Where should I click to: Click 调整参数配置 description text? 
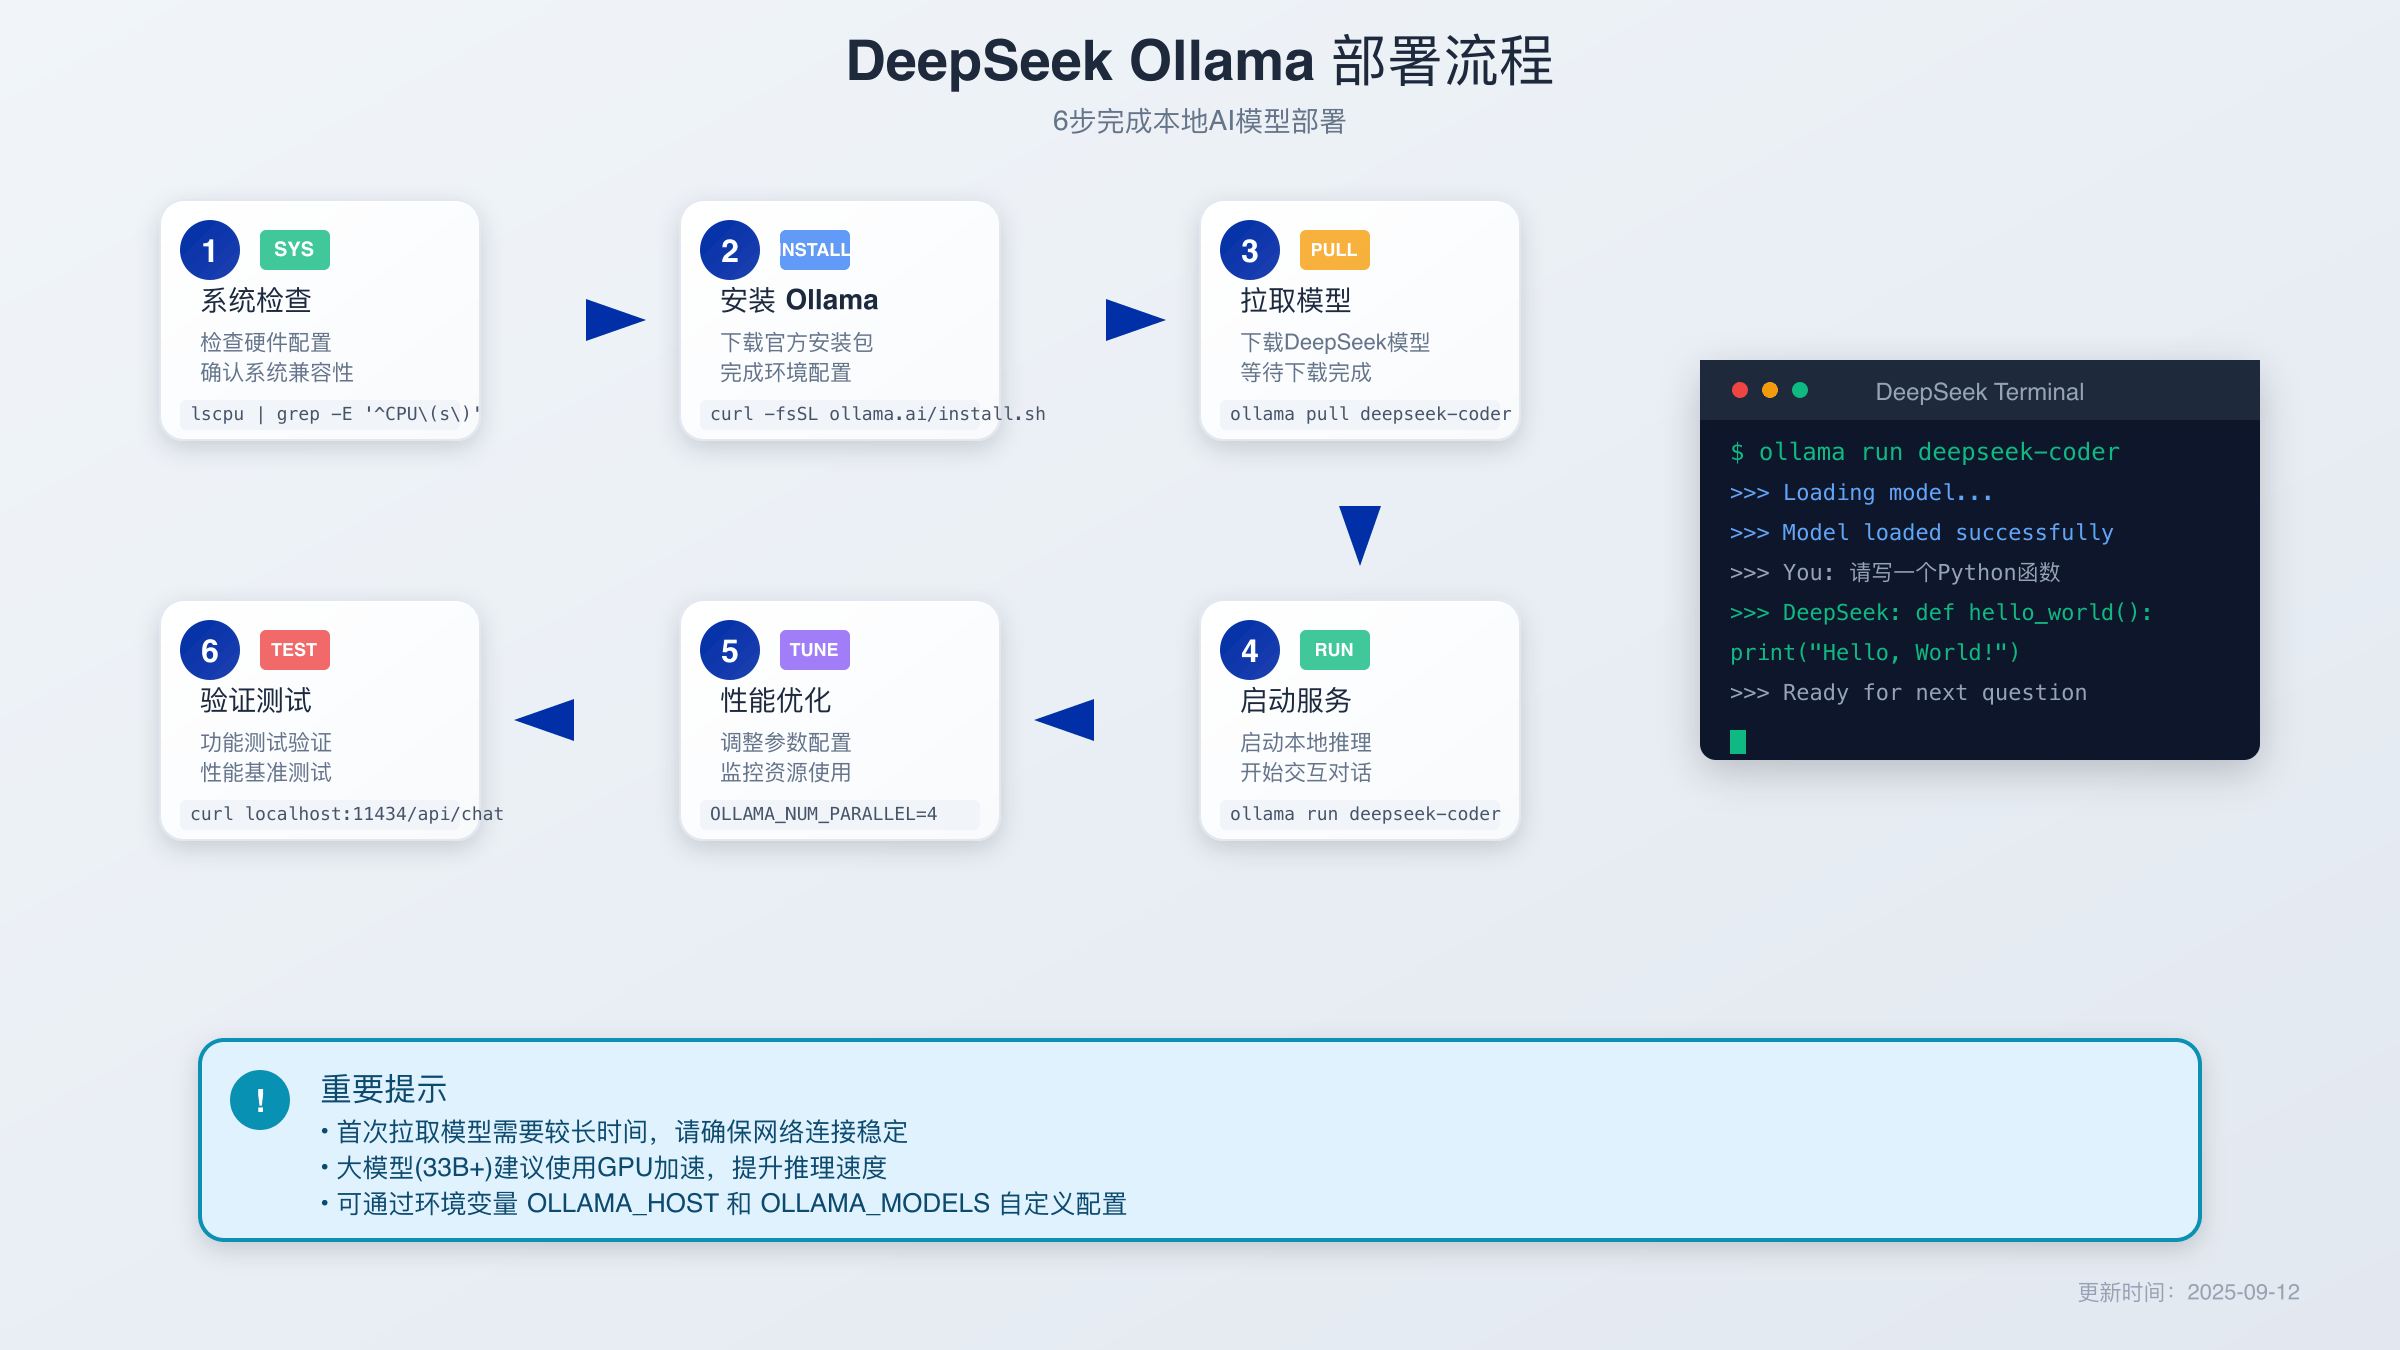coord(786,742)
